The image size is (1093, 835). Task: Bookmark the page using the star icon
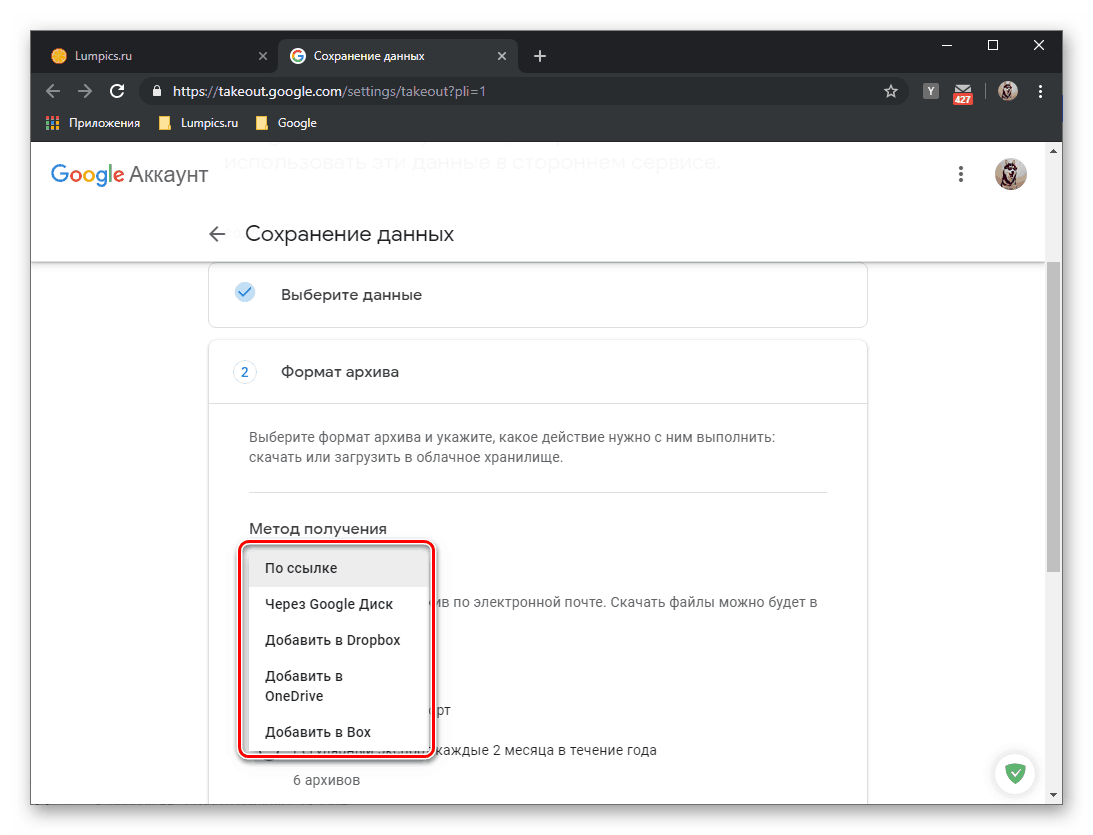[890, 91]
